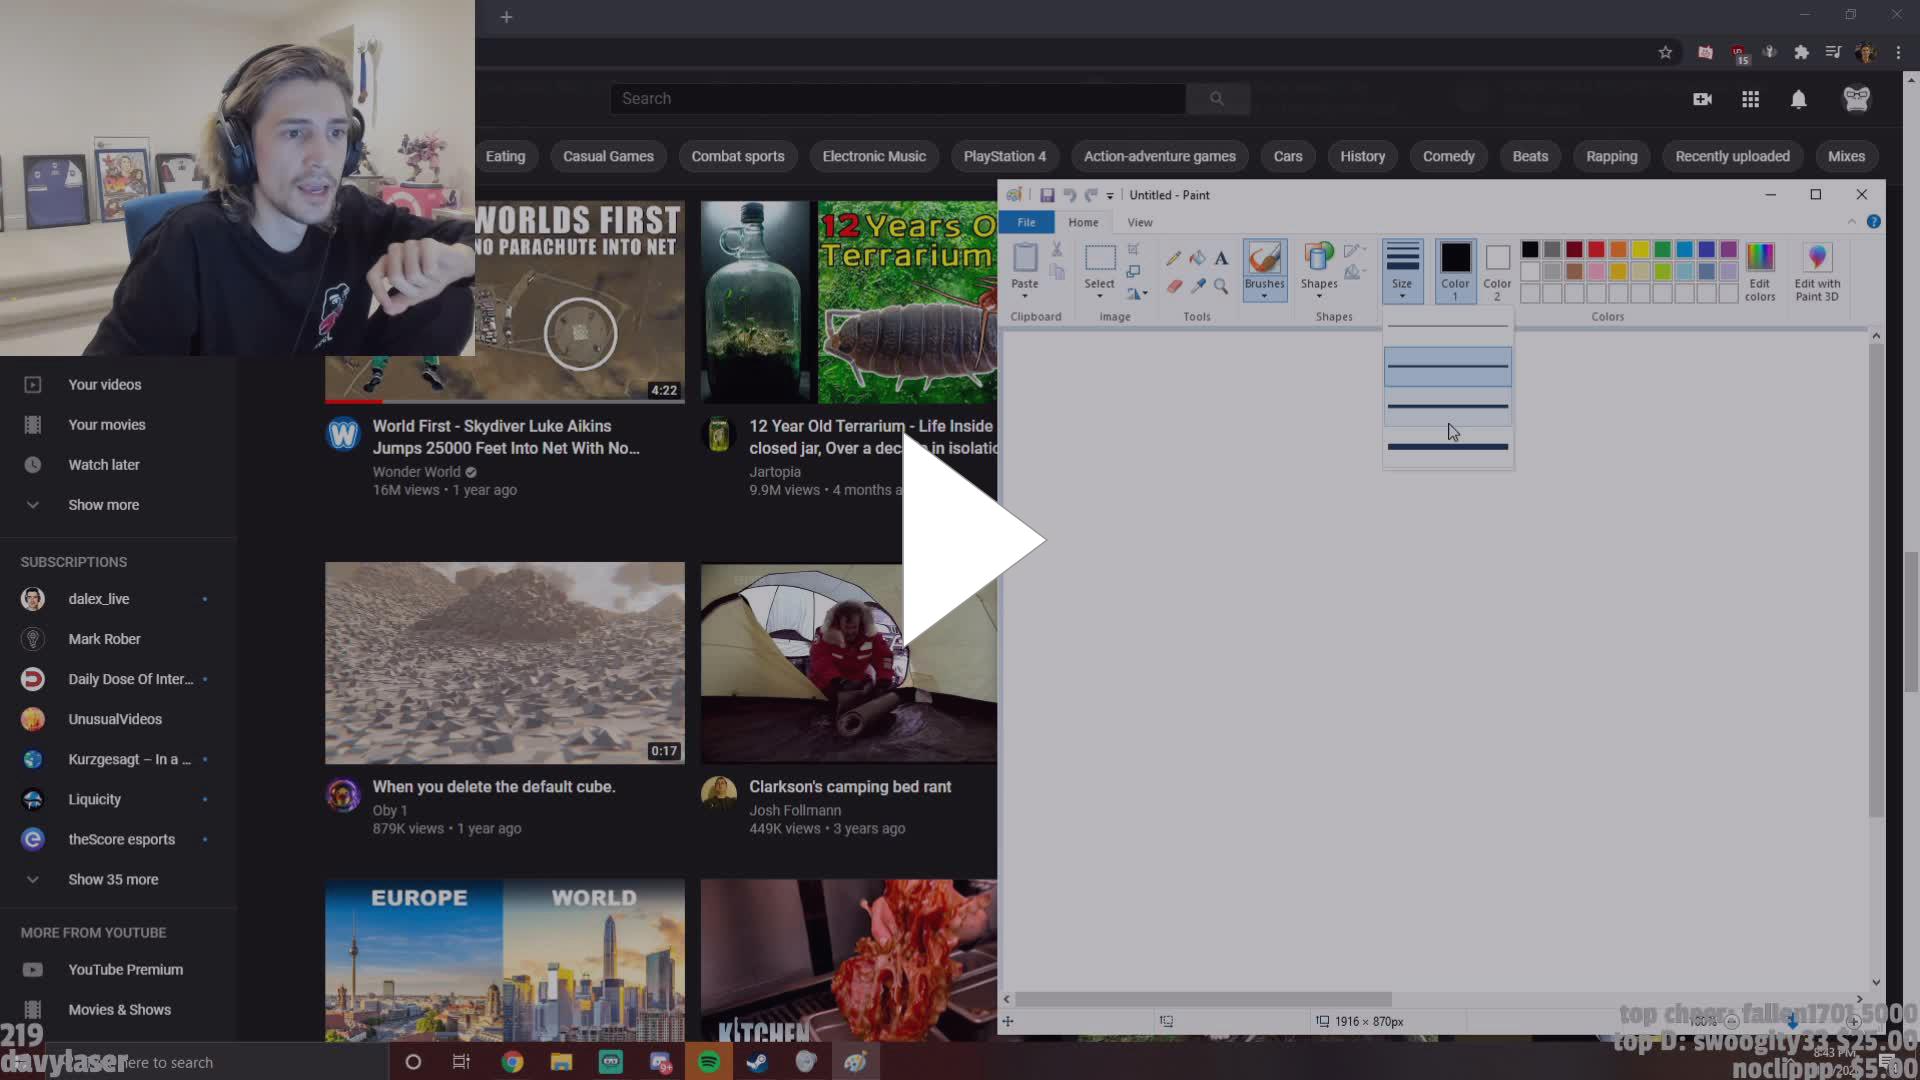1920x1080 pixels.
Task: Open Spotify from the taskbar
Action: (709, 1062)
